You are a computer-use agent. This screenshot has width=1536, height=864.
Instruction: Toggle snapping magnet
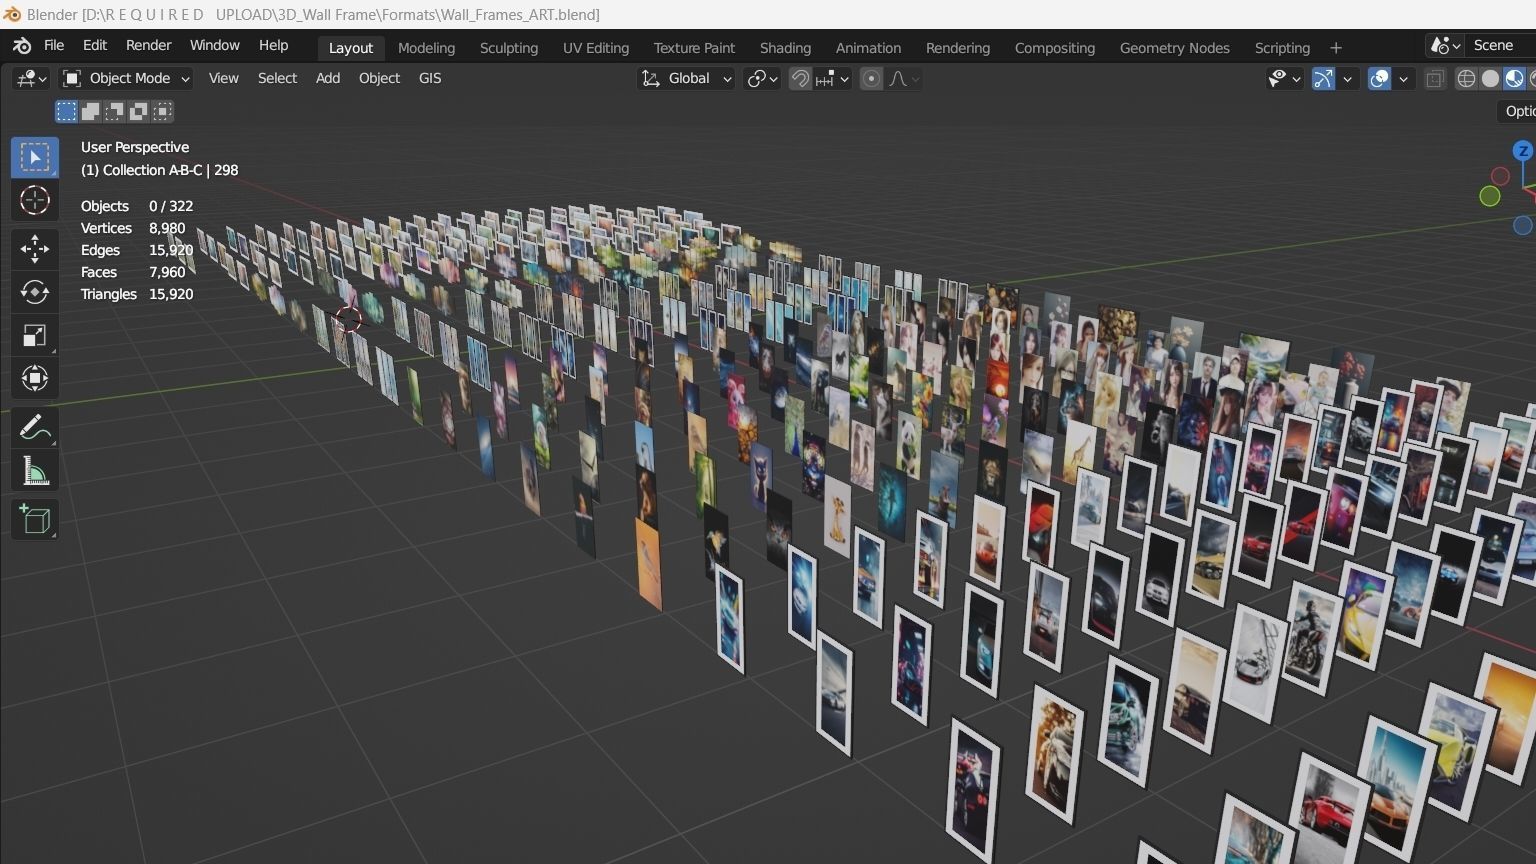(800, 79)
